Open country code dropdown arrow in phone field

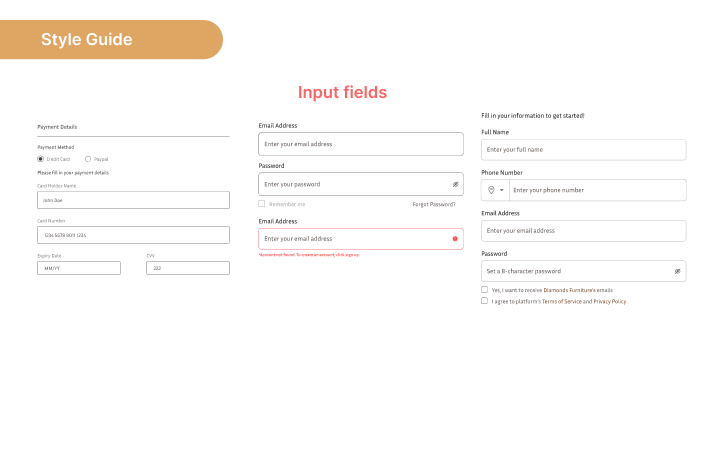click(502, 190)
